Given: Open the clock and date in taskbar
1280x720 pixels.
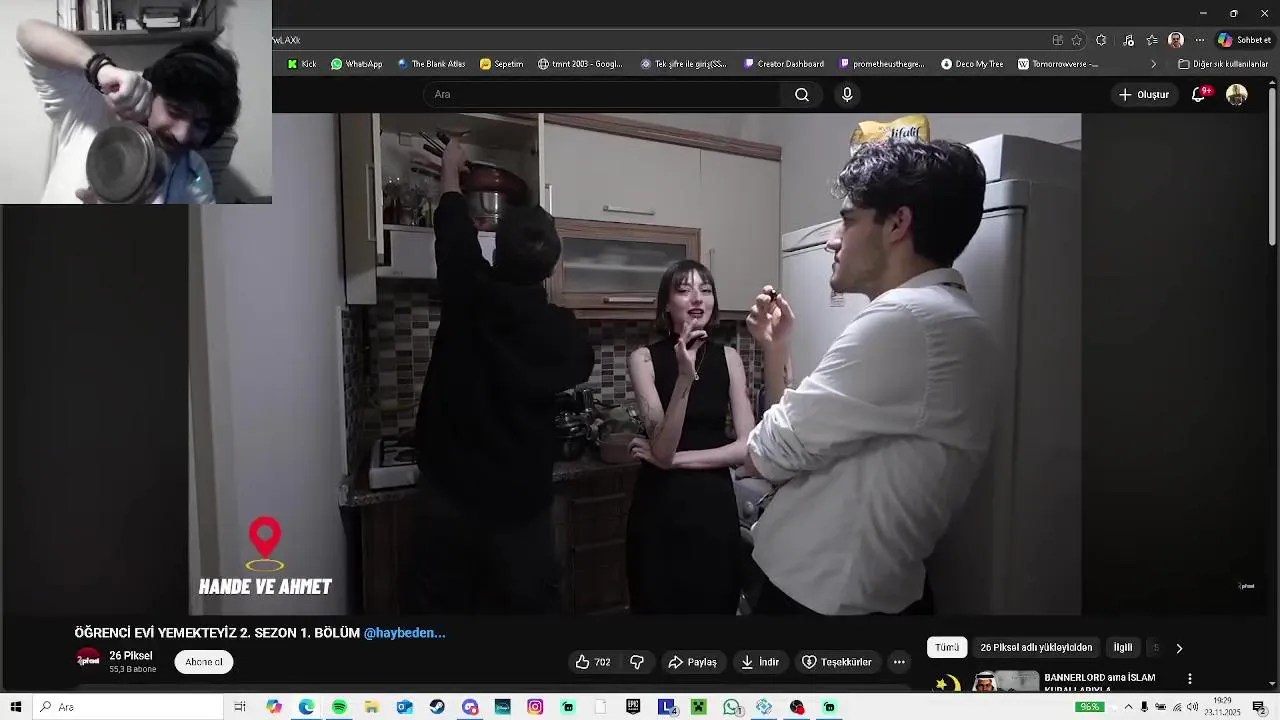Looking at the screenshot, I should (1222, 707).
